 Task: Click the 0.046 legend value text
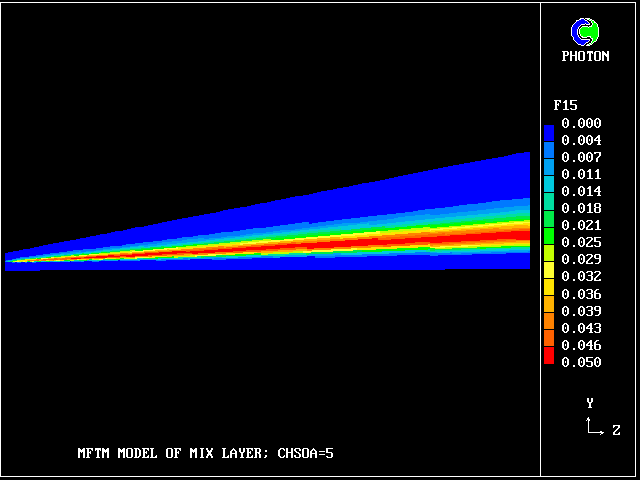[x=581, y=345]
